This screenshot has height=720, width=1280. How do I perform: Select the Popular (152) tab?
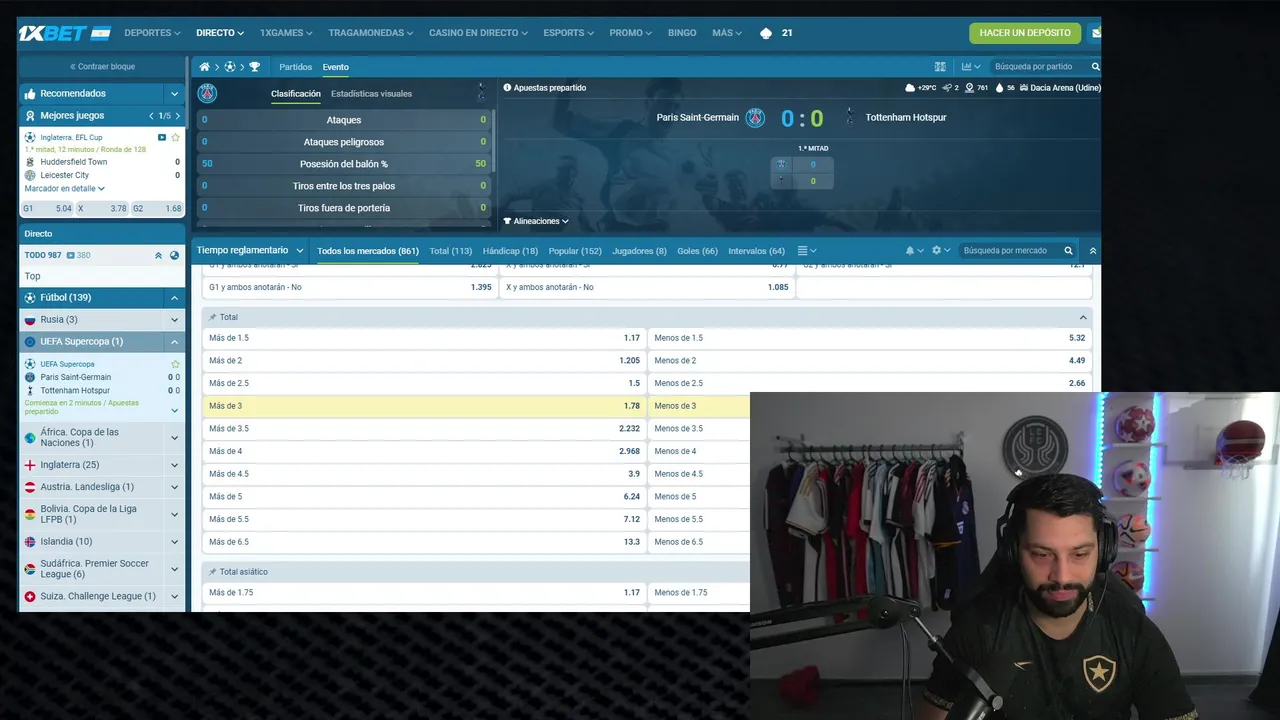[575, 251]
